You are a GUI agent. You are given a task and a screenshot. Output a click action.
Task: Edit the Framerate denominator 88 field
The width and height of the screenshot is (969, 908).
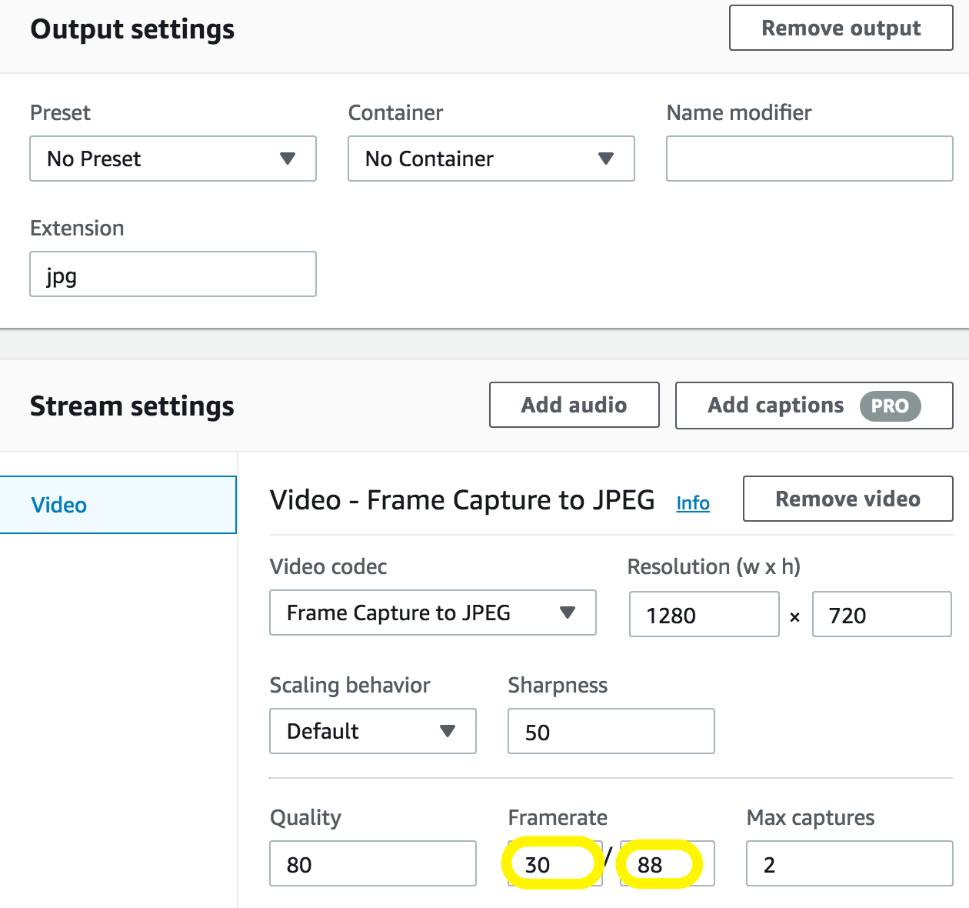(x=667, y=863)
